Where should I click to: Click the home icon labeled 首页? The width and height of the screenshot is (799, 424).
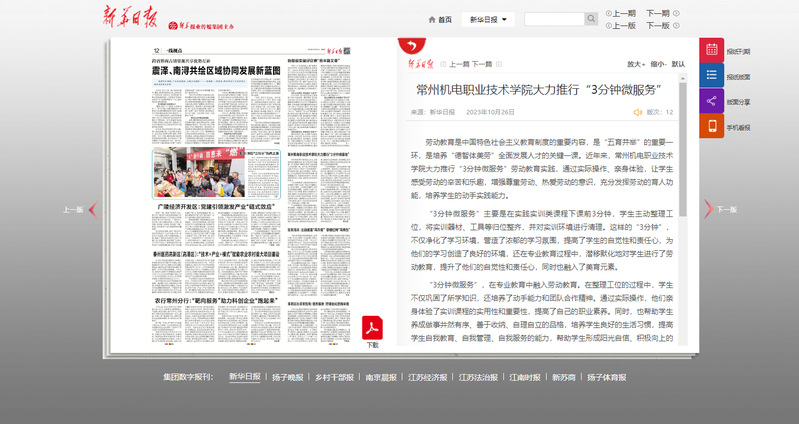[x=440, y=19]
